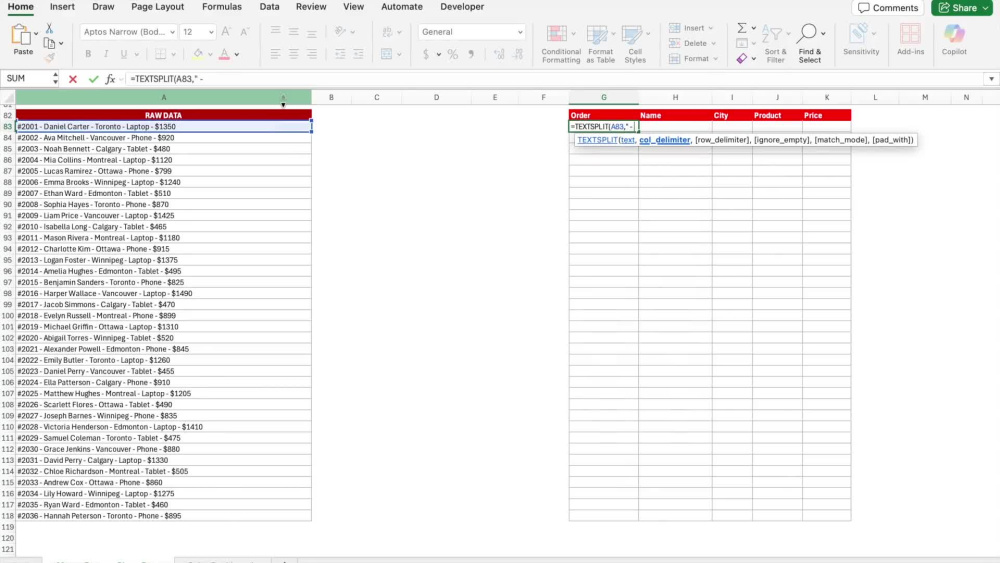Switch to the Formulas tab
Image resolution: width=1000 pixels, height=563 pixels.
click(x=222, y=7)
